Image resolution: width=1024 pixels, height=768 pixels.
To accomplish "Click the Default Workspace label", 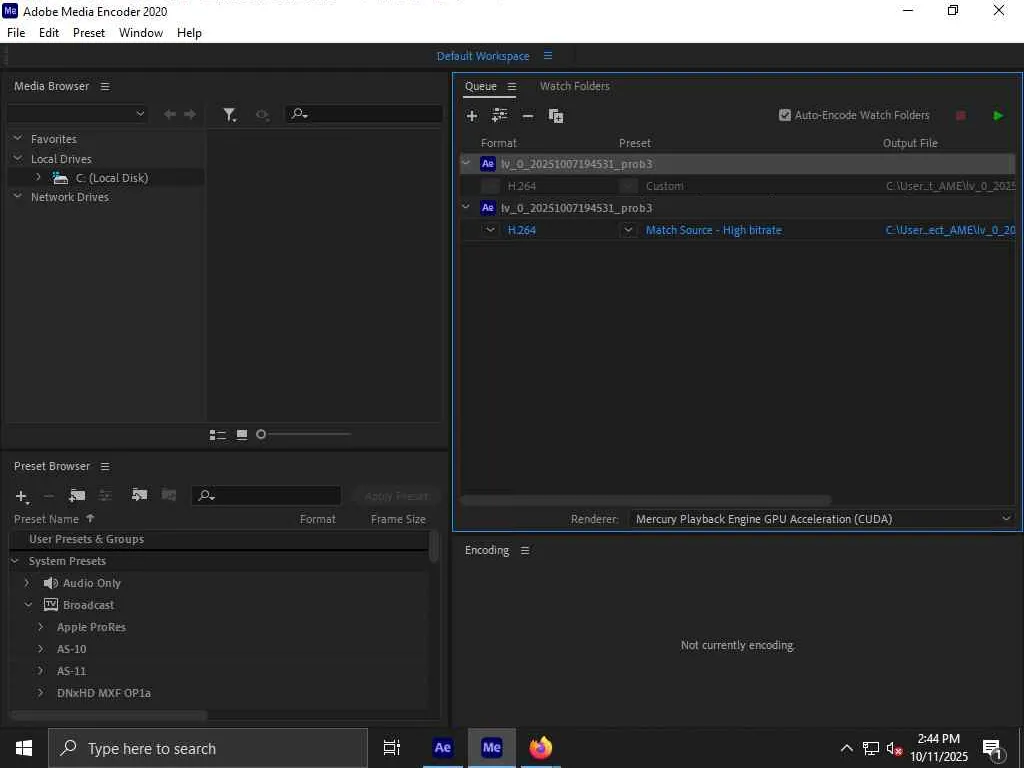I will coord(483,56).
